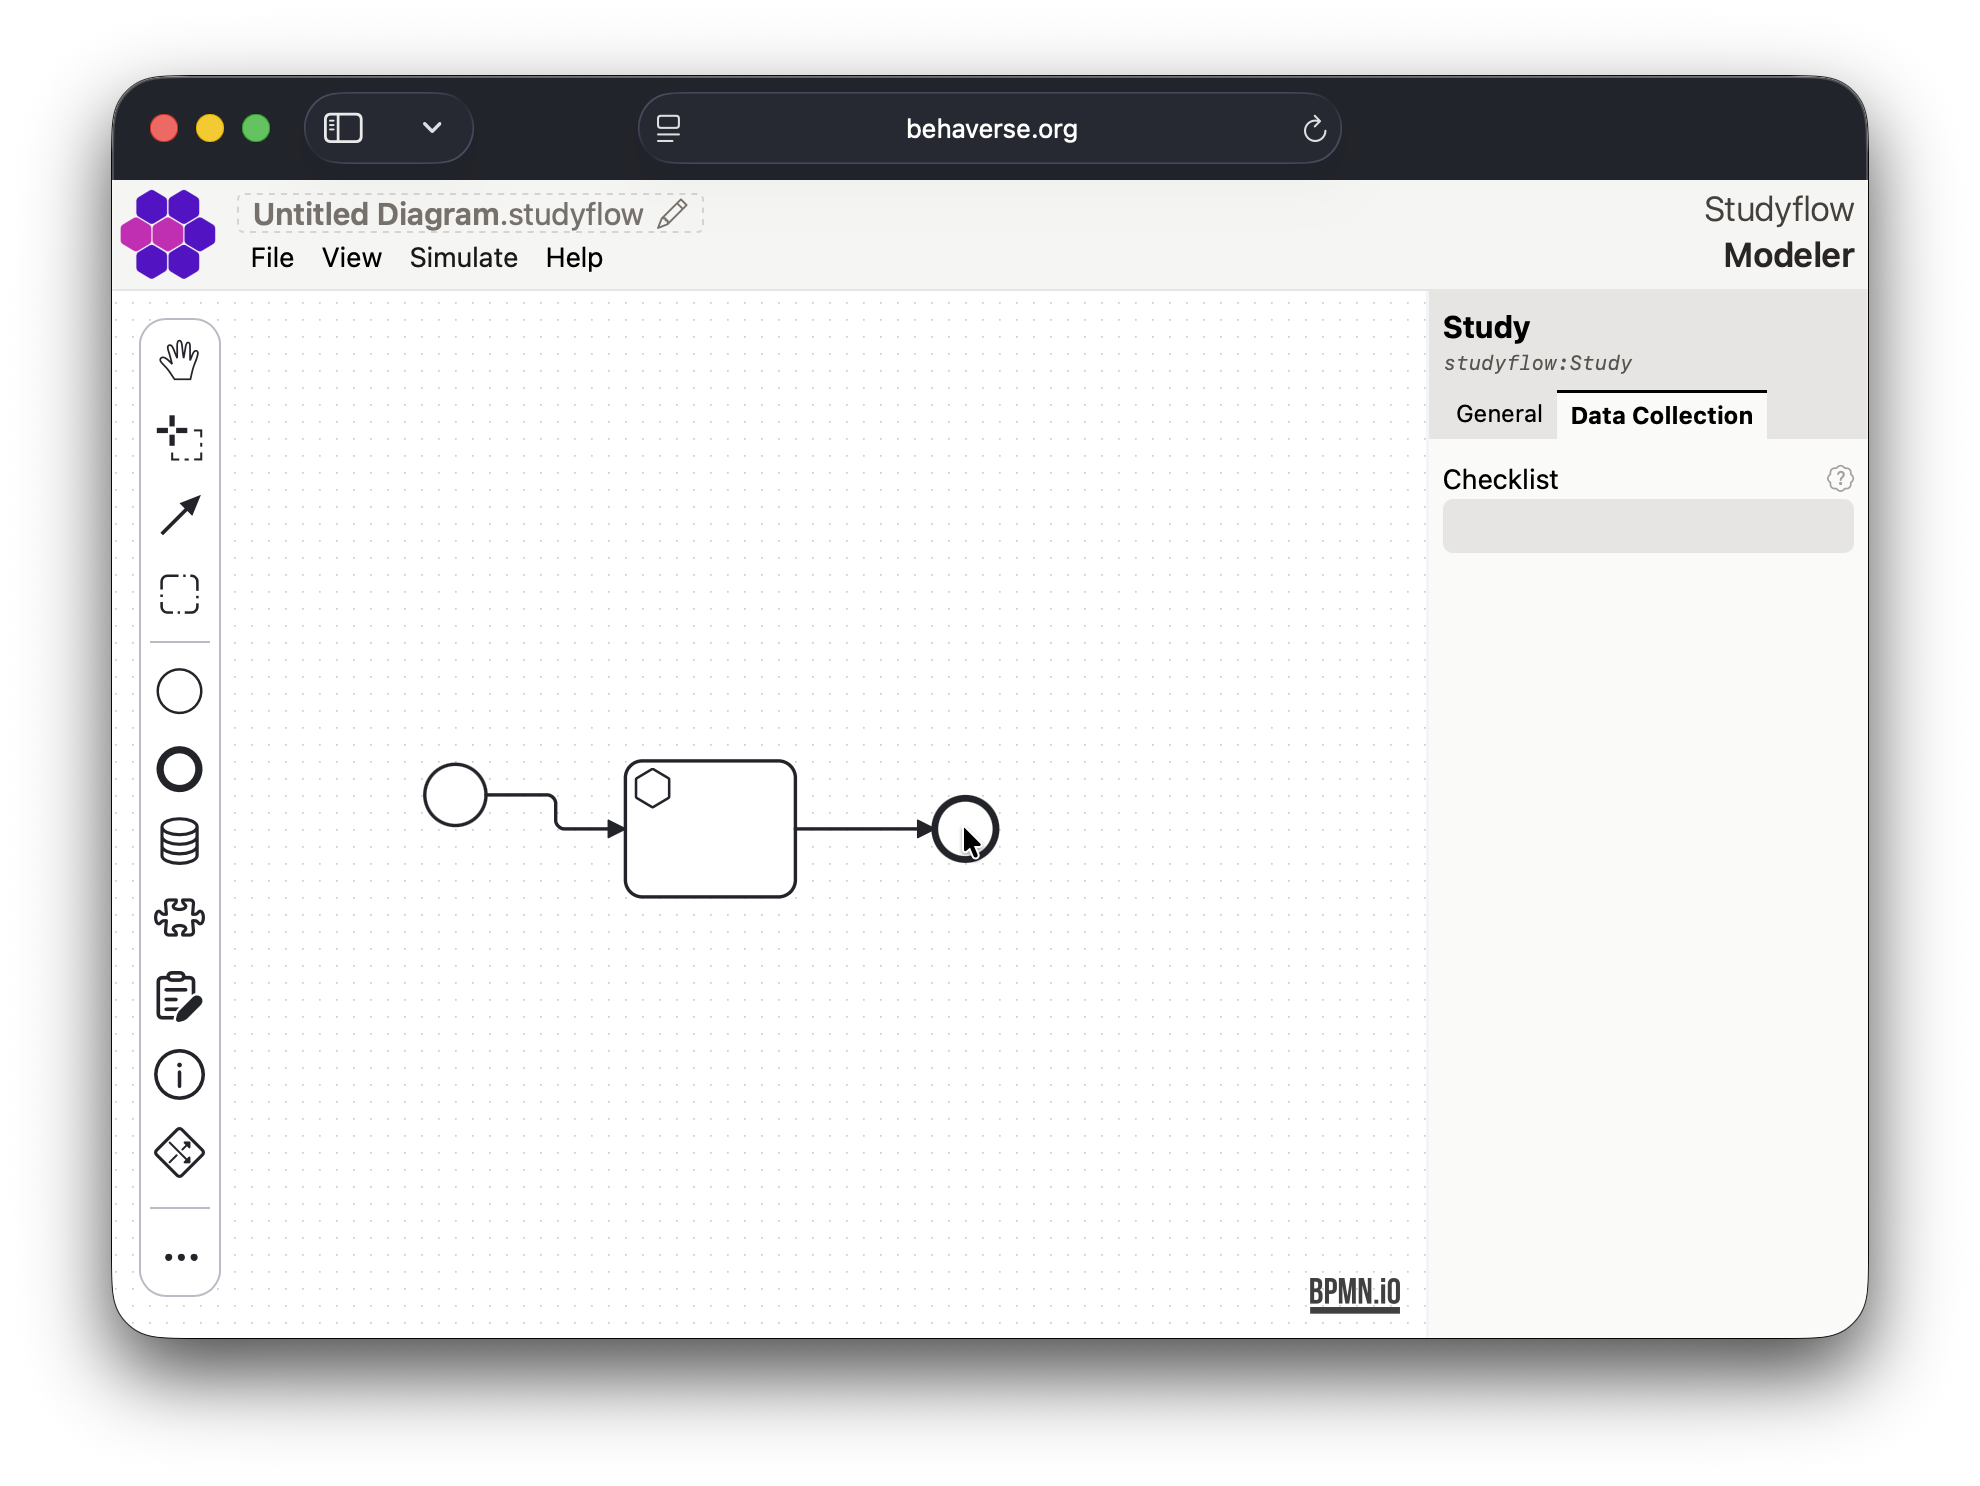Activate the hand tool in palette
The height and width of the screenshot is (1486, 1980).
click(x=180, y=360)
